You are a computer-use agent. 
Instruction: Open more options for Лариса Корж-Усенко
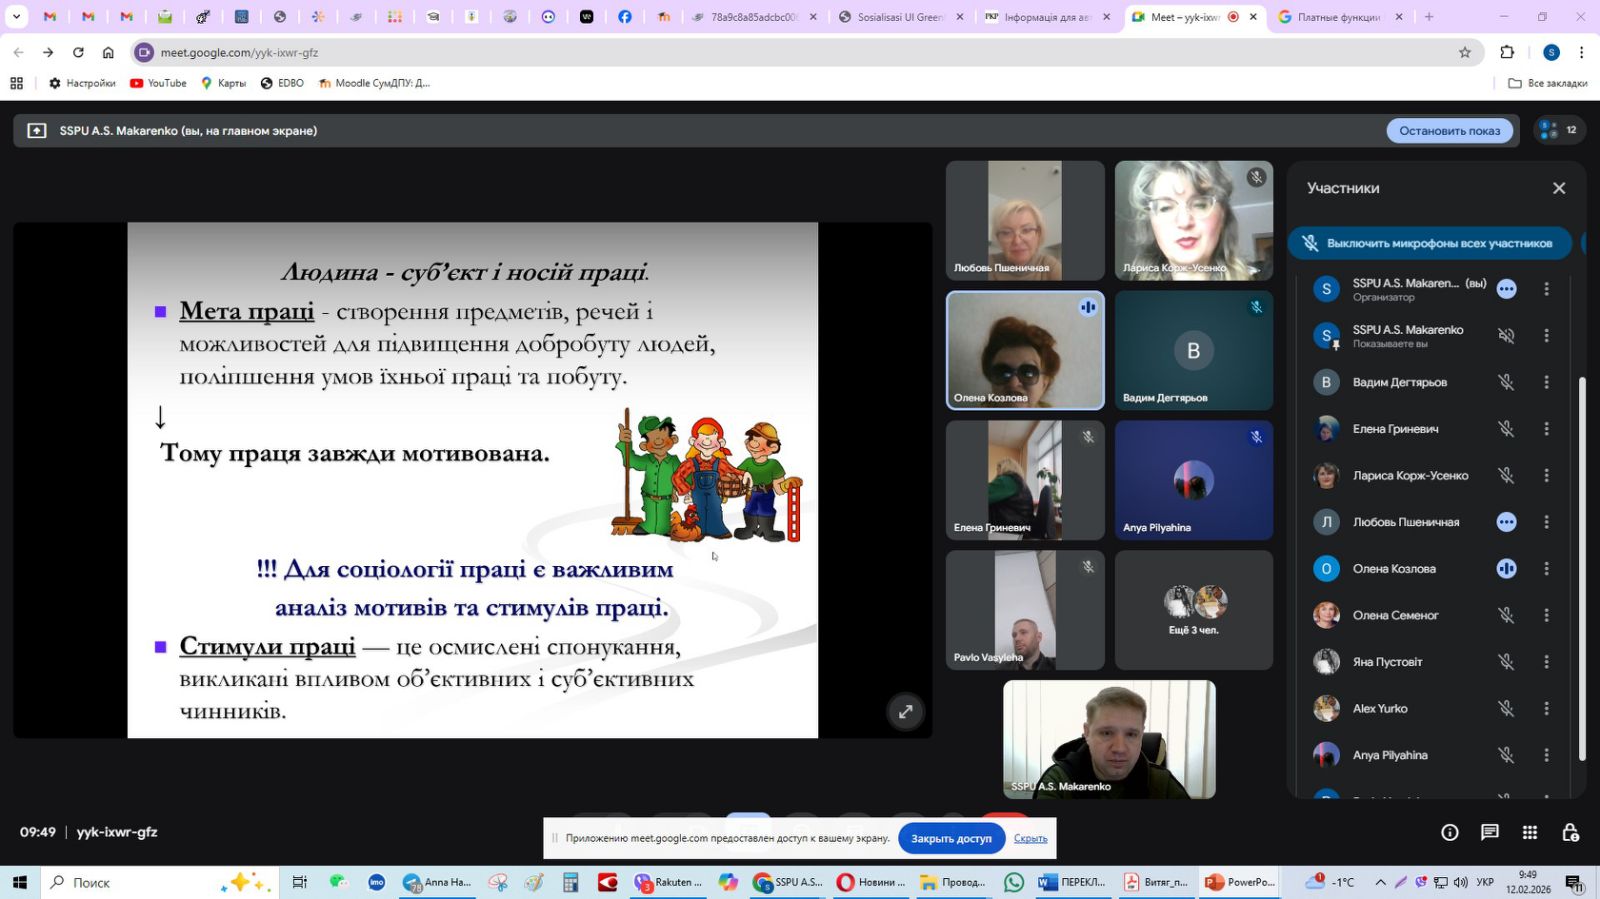[1546, 476]
